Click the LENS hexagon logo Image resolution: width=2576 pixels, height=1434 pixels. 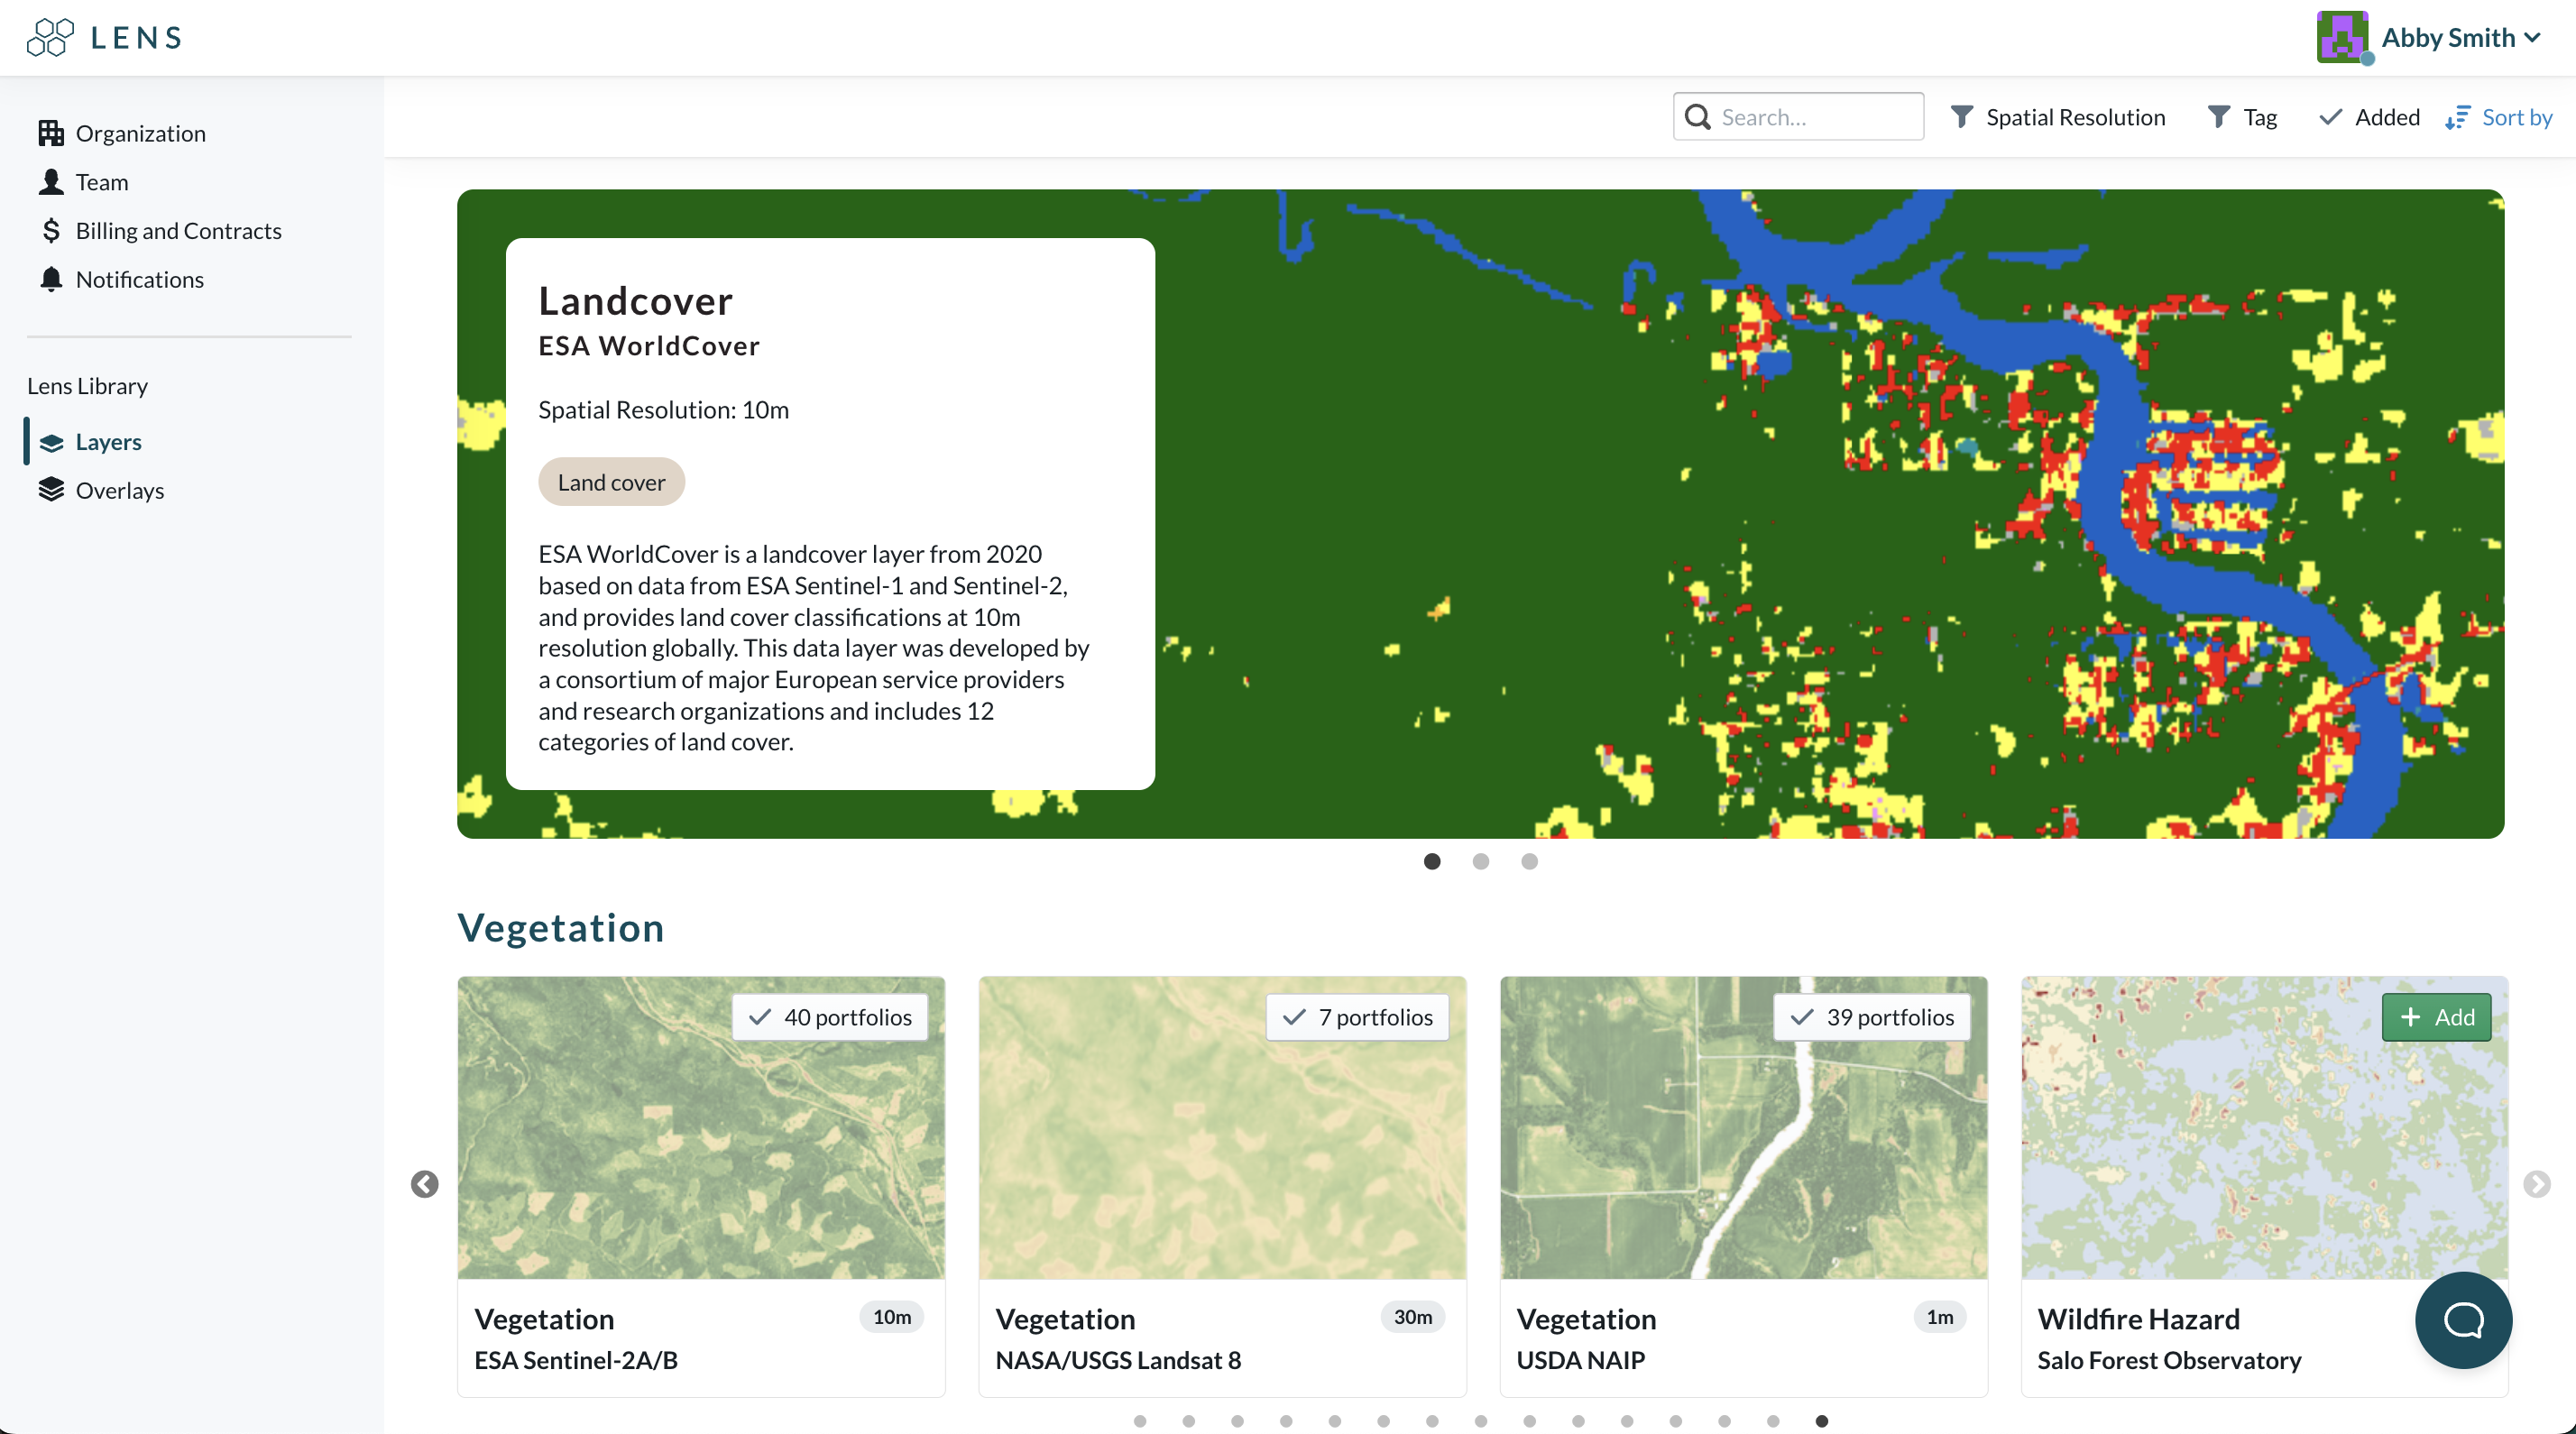point(50,37)
